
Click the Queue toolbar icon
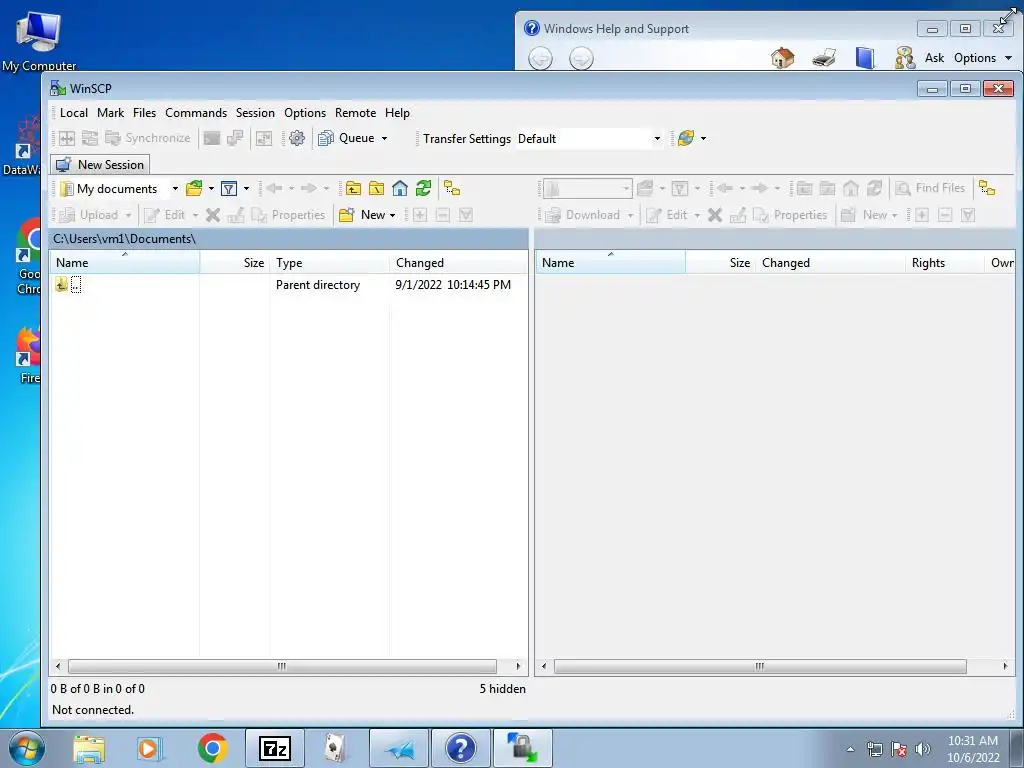(x=326, y=138)
